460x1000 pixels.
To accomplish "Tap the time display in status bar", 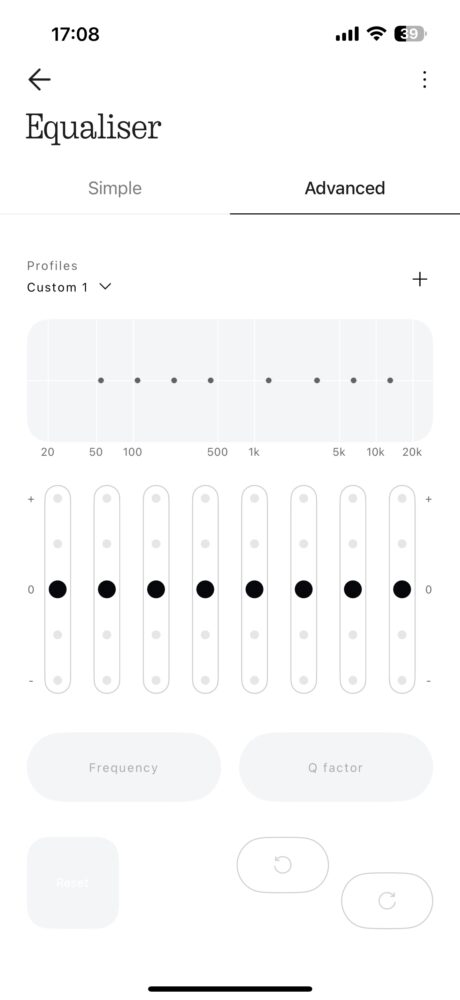I will click(75, 34).
